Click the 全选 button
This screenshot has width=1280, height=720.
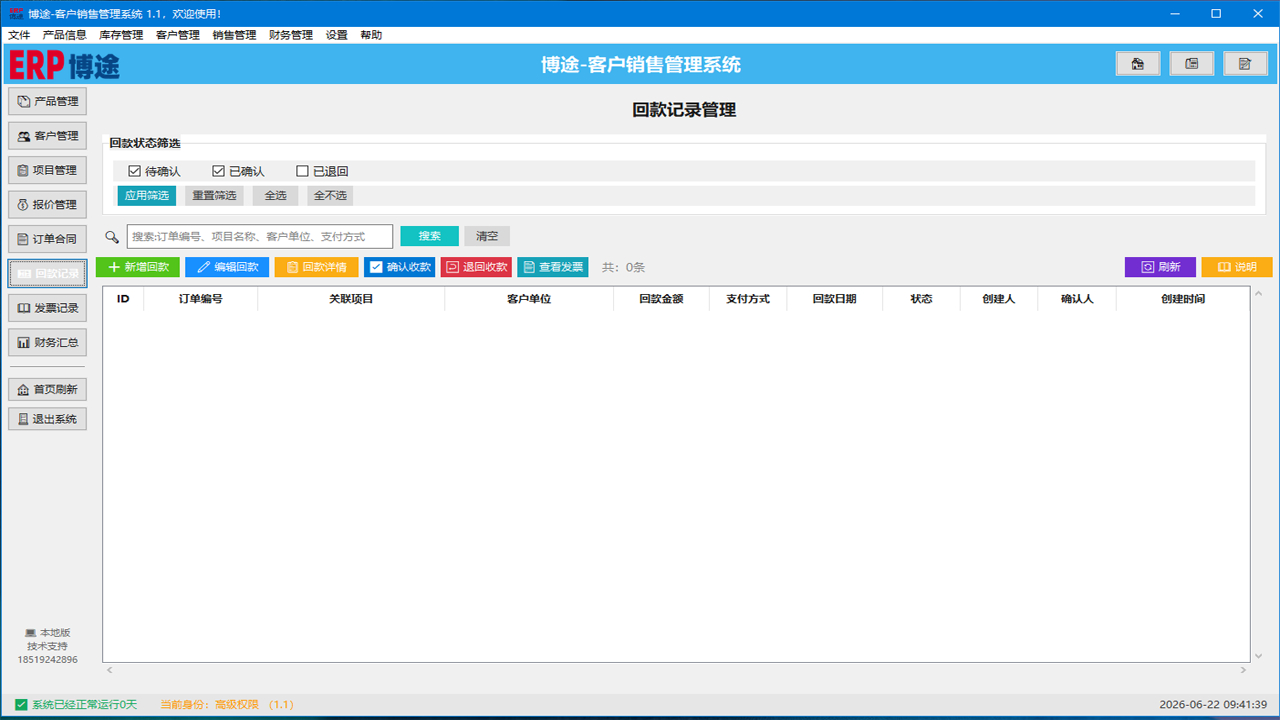(x=275, y=196)
